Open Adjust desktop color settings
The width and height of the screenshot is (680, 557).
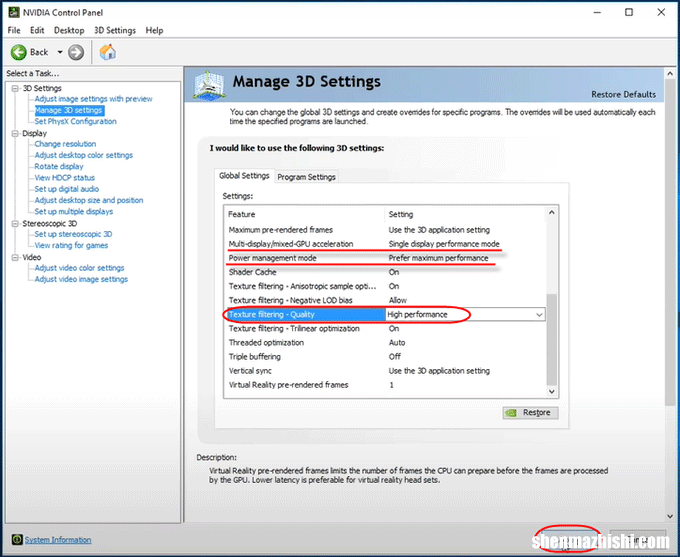[84, 155]
